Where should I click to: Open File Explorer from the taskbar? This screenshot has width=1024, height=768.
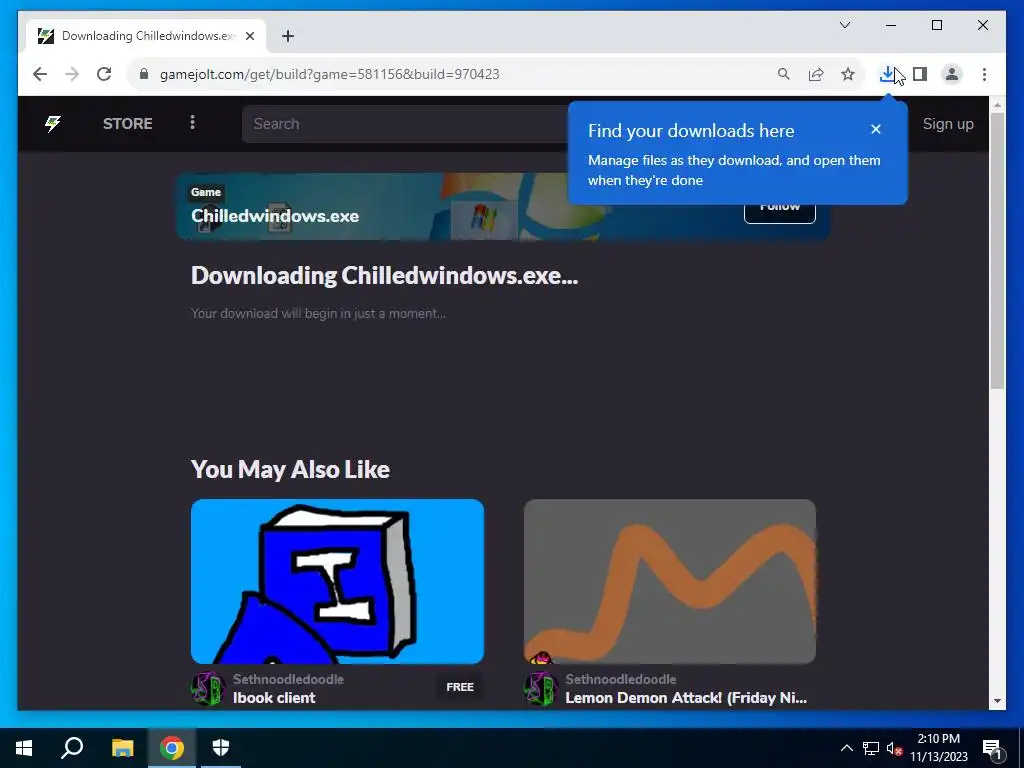pos(122,748)
